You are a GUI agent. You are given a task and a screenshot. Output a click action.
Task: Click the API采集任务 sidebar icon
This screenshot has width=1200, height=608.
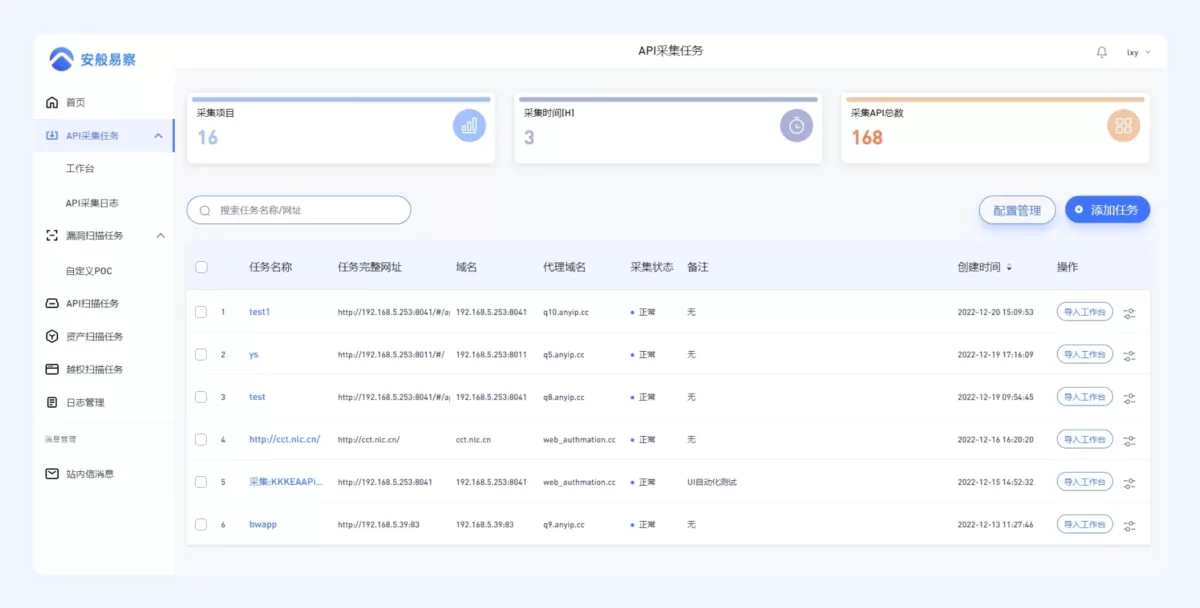pyautogui.click(x=52, y=135)
